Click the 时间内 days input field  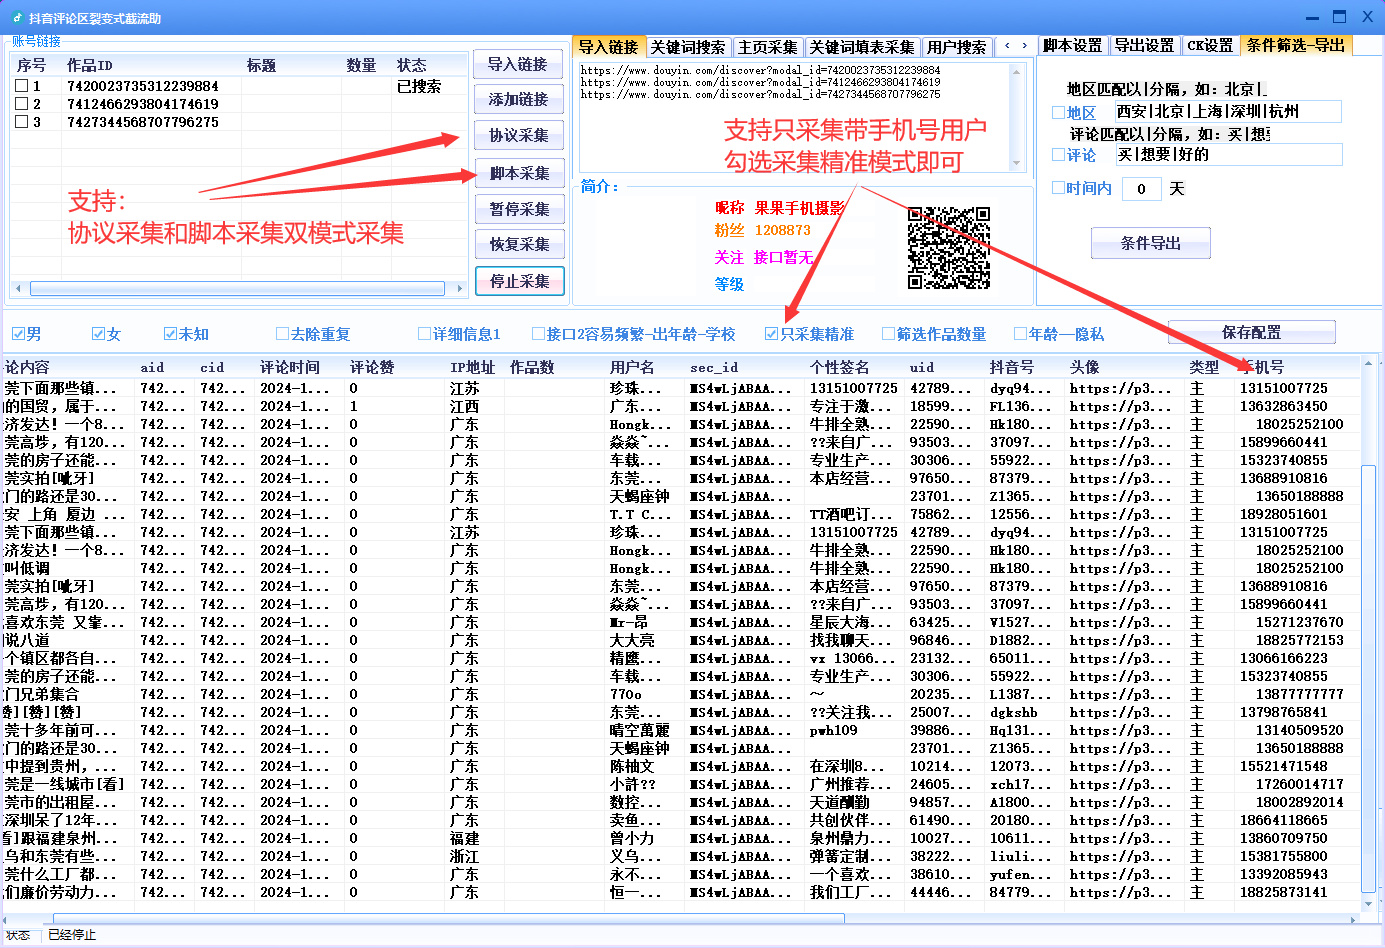pyautogui.click(x=1141, y=188)
